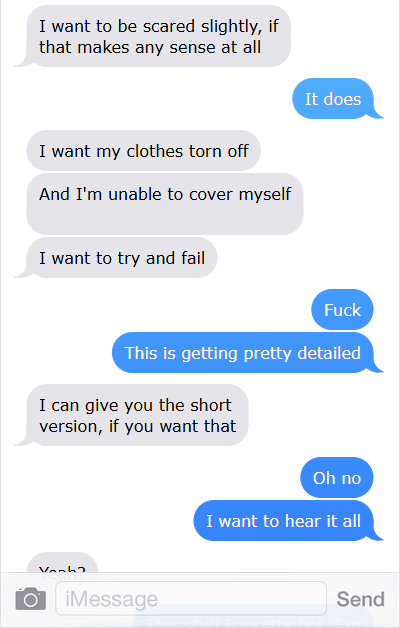Click the single-word 'Fuck' blue bubble
This screenshot has height=628, width=400.
pos(342,310)
